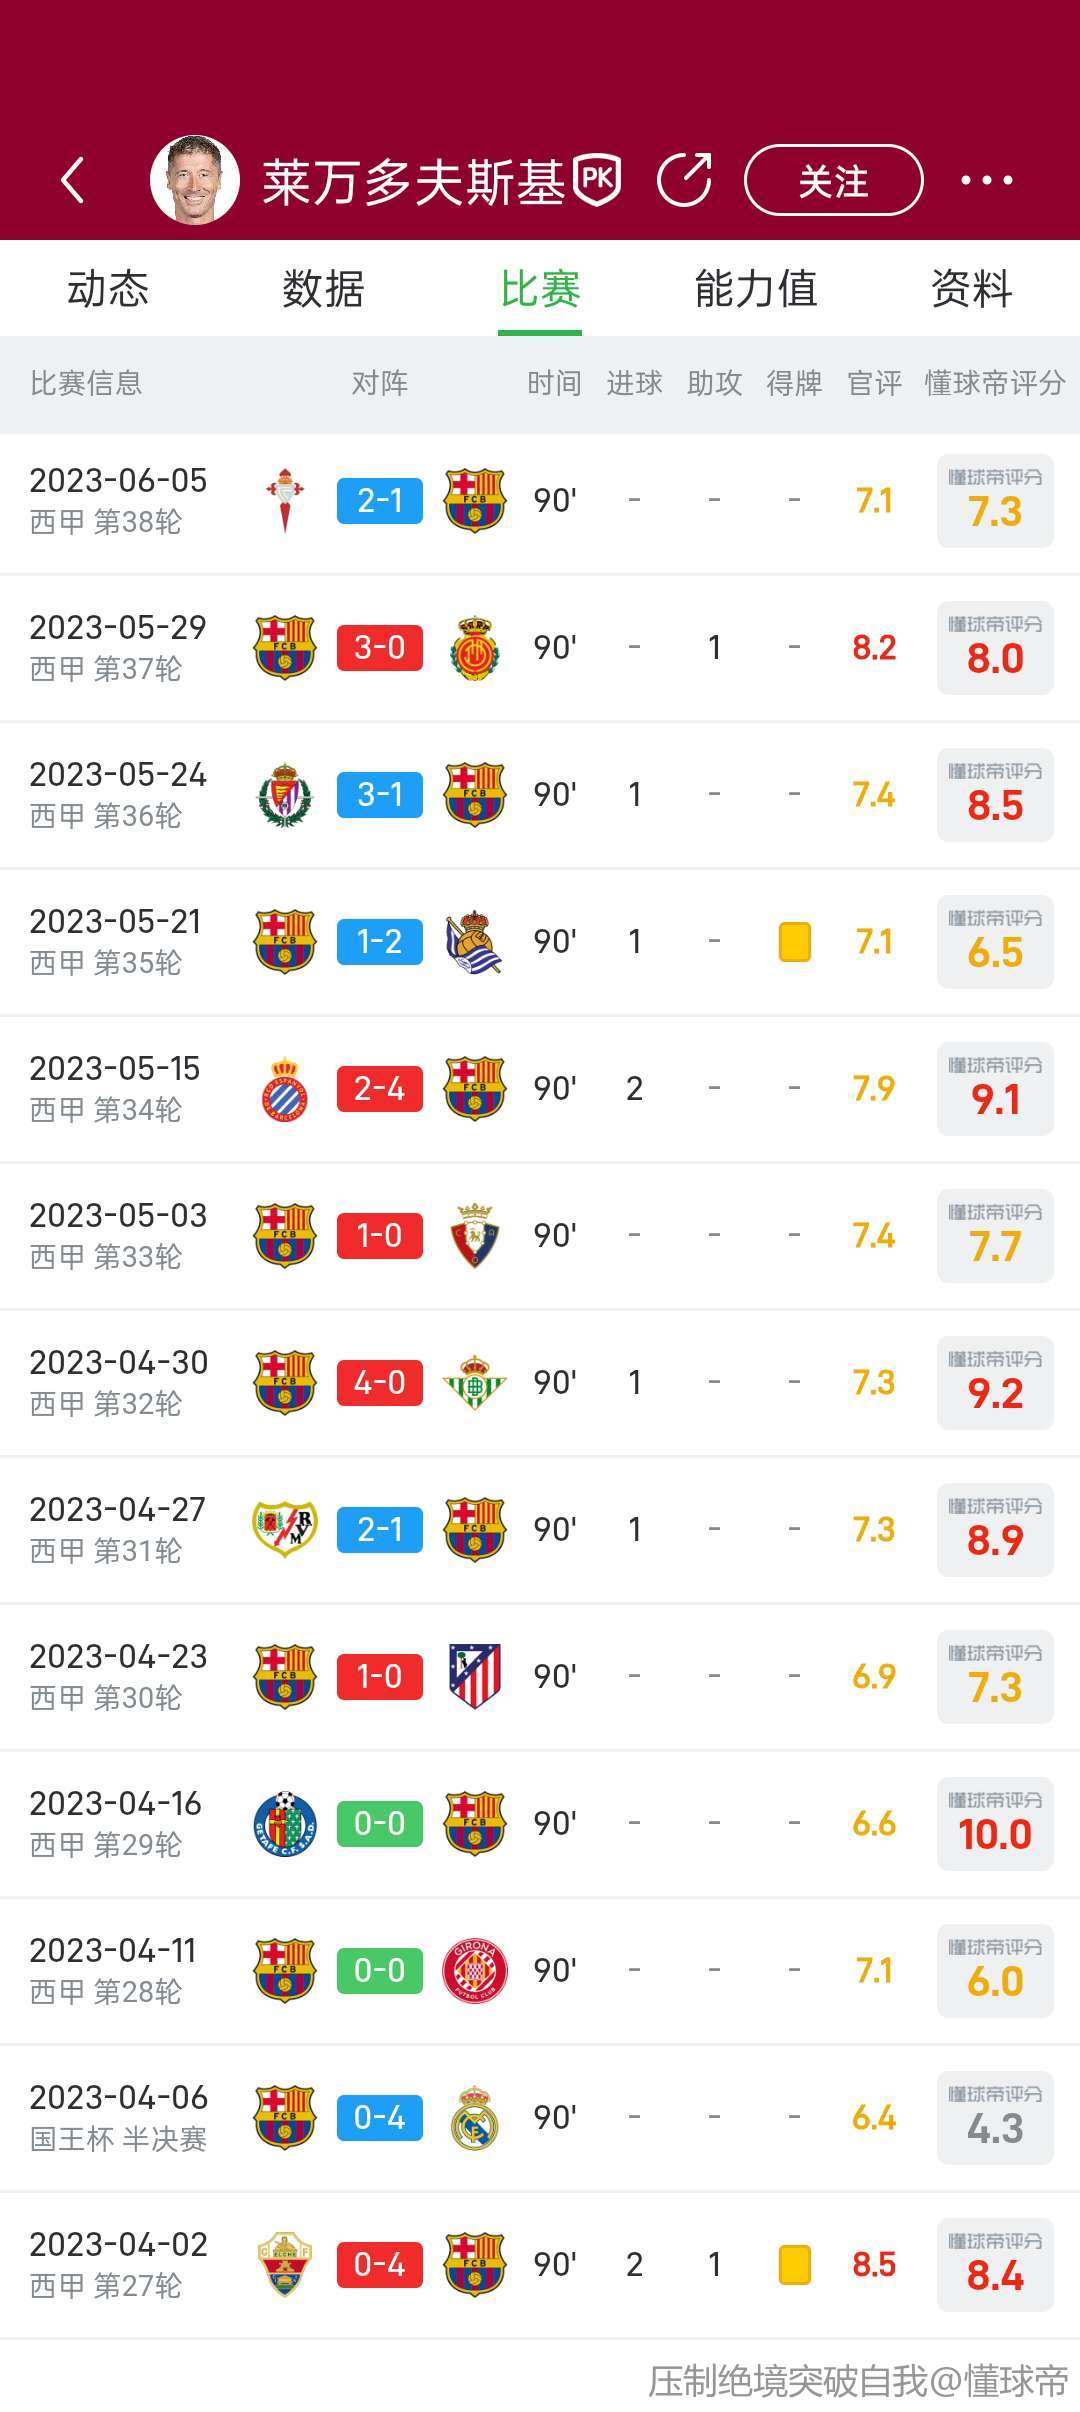Image resolution: width=1080 pixels, height=2412 pixels.
Task: Open the three-dot more menu
Action: coord(986,181)
